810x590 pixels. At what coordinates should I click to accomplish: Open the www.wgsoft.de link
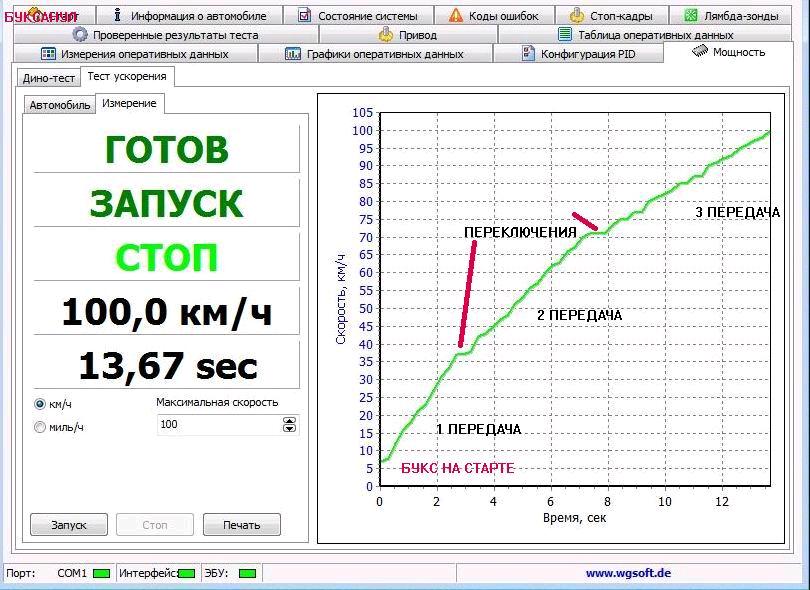(627, 574)
